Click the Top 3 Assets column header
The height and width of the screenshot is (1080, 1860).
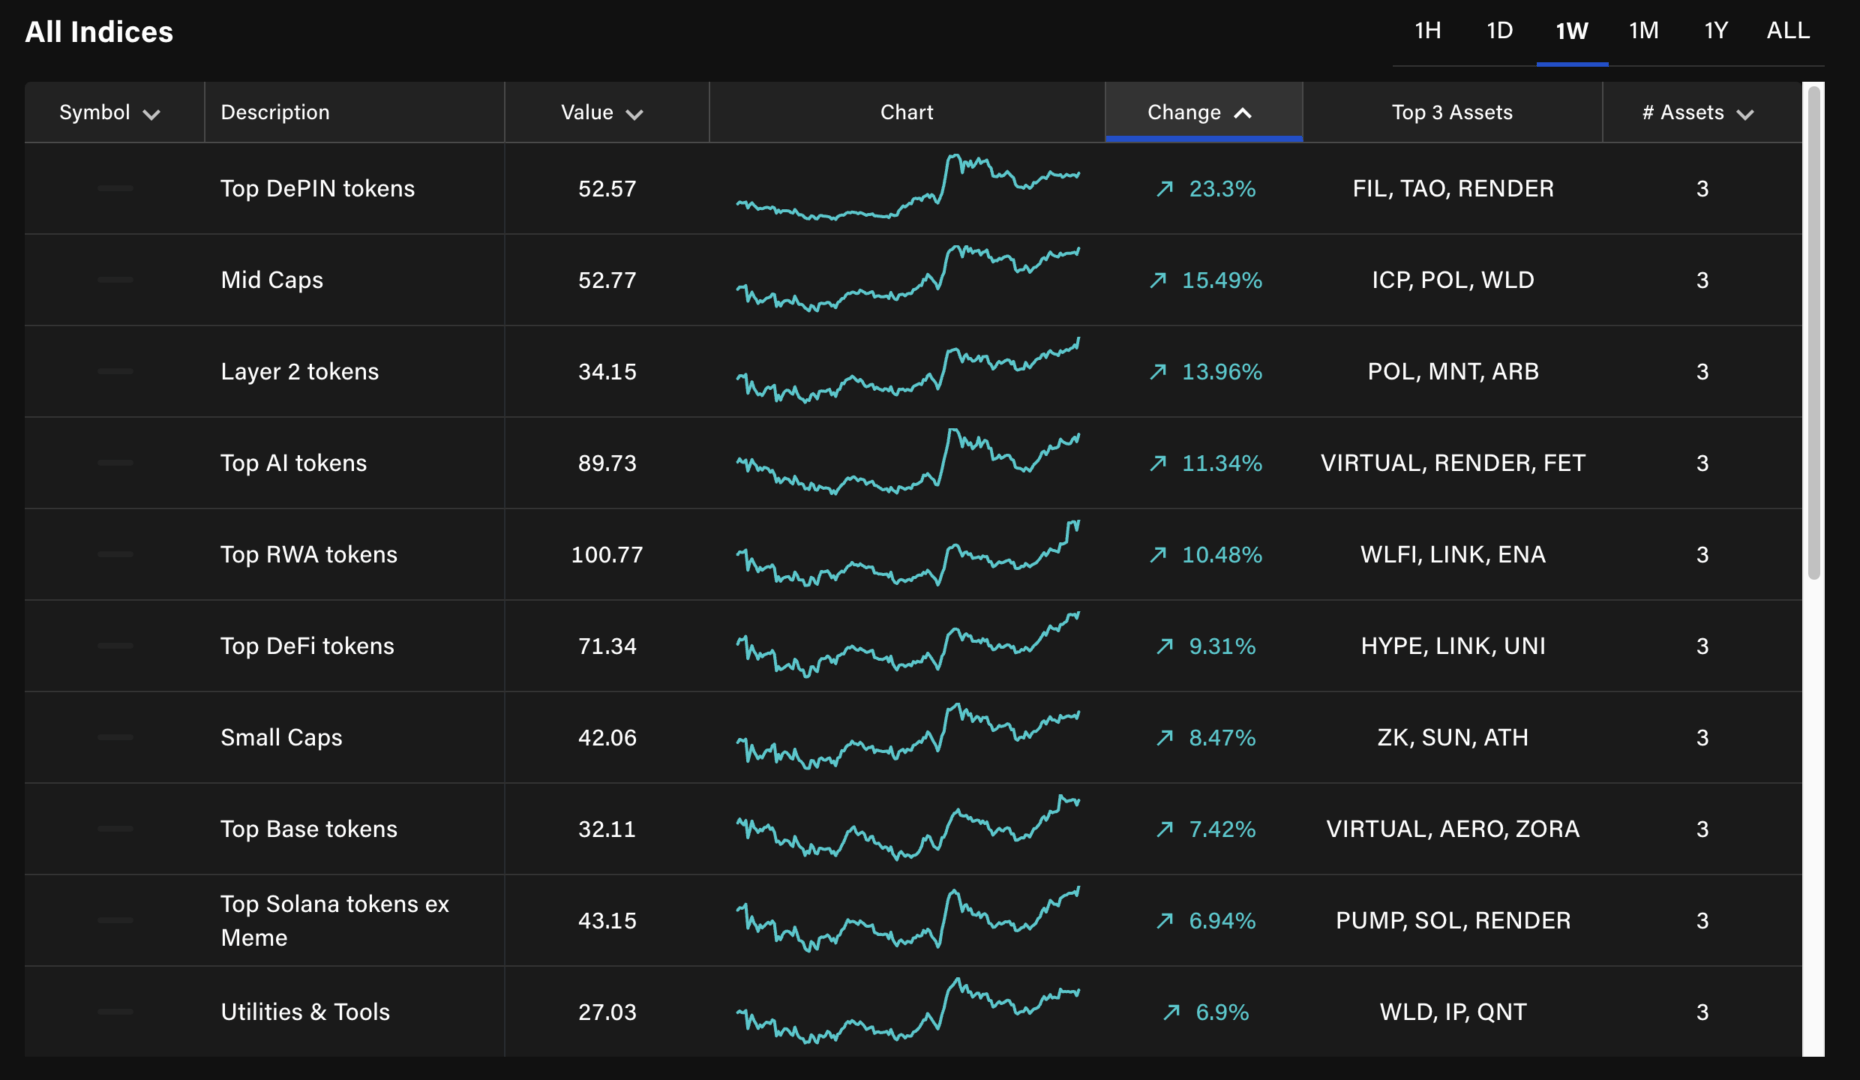coord(1451,112)
